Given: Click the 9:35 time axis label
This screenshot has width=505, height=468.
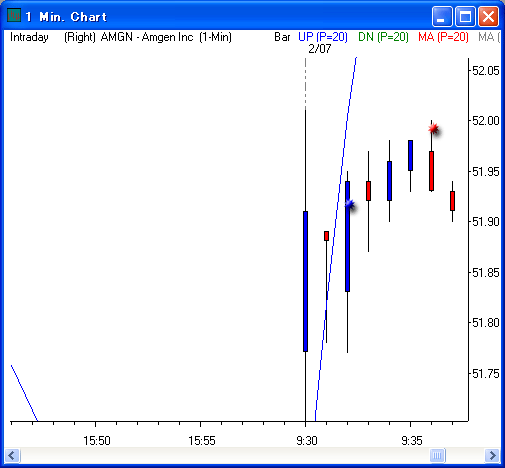Looking at the screenshot, I should point(412,441).
